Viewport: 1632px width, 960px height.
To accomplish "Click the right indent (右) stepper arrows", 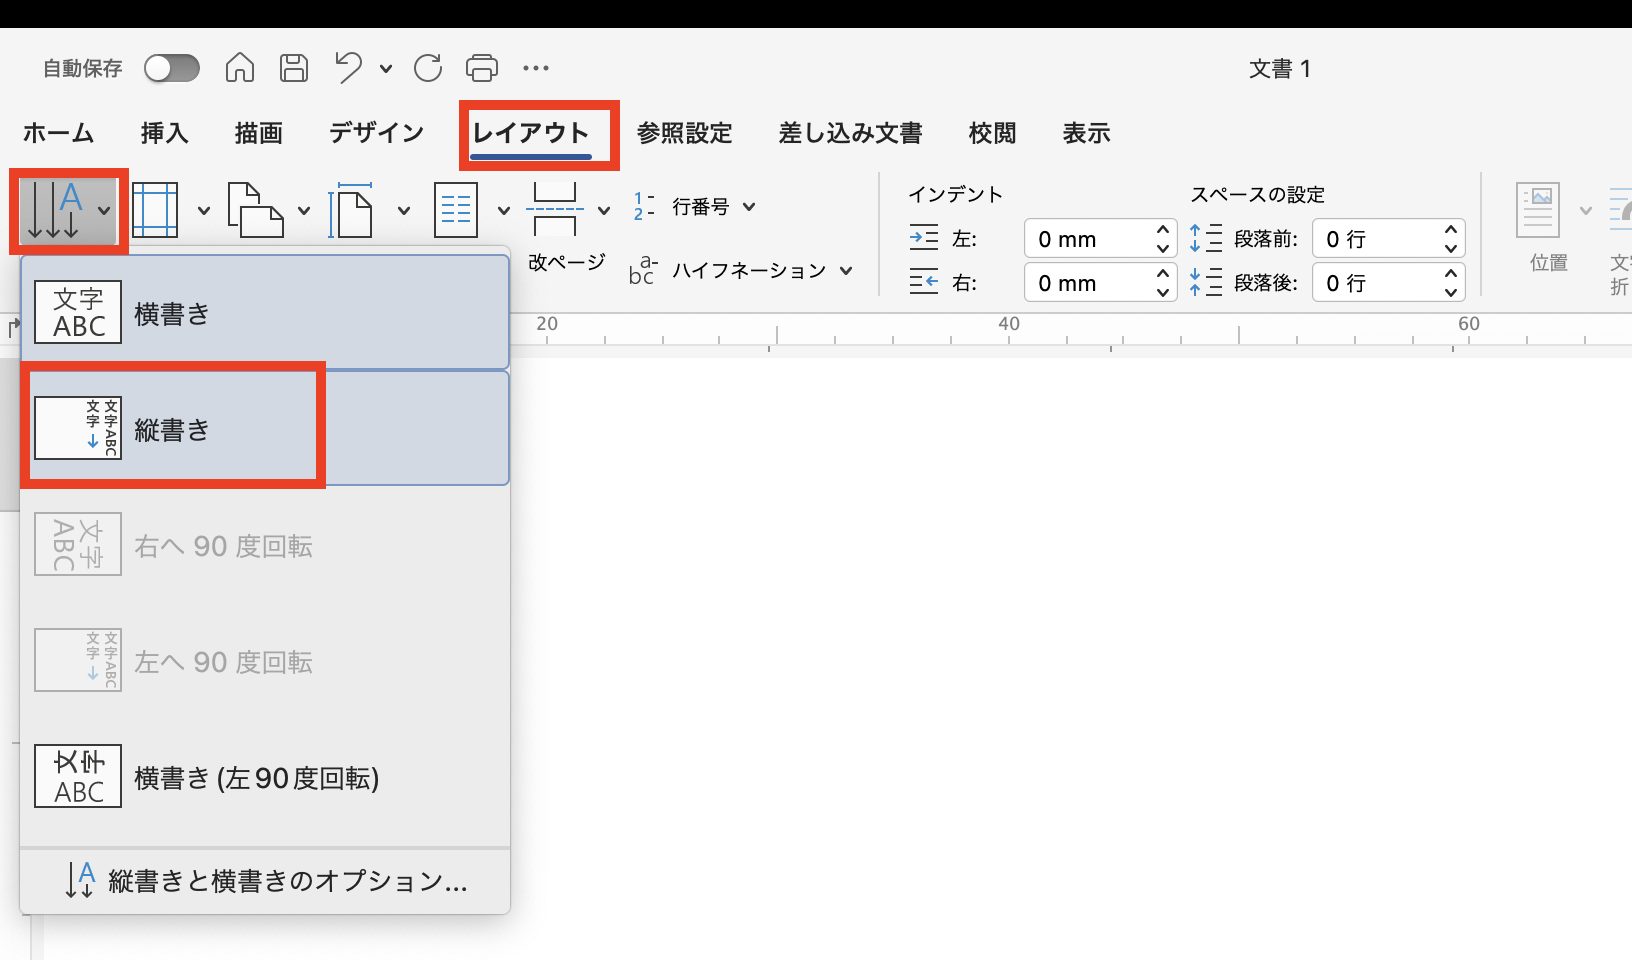I will coord(1163,283).
